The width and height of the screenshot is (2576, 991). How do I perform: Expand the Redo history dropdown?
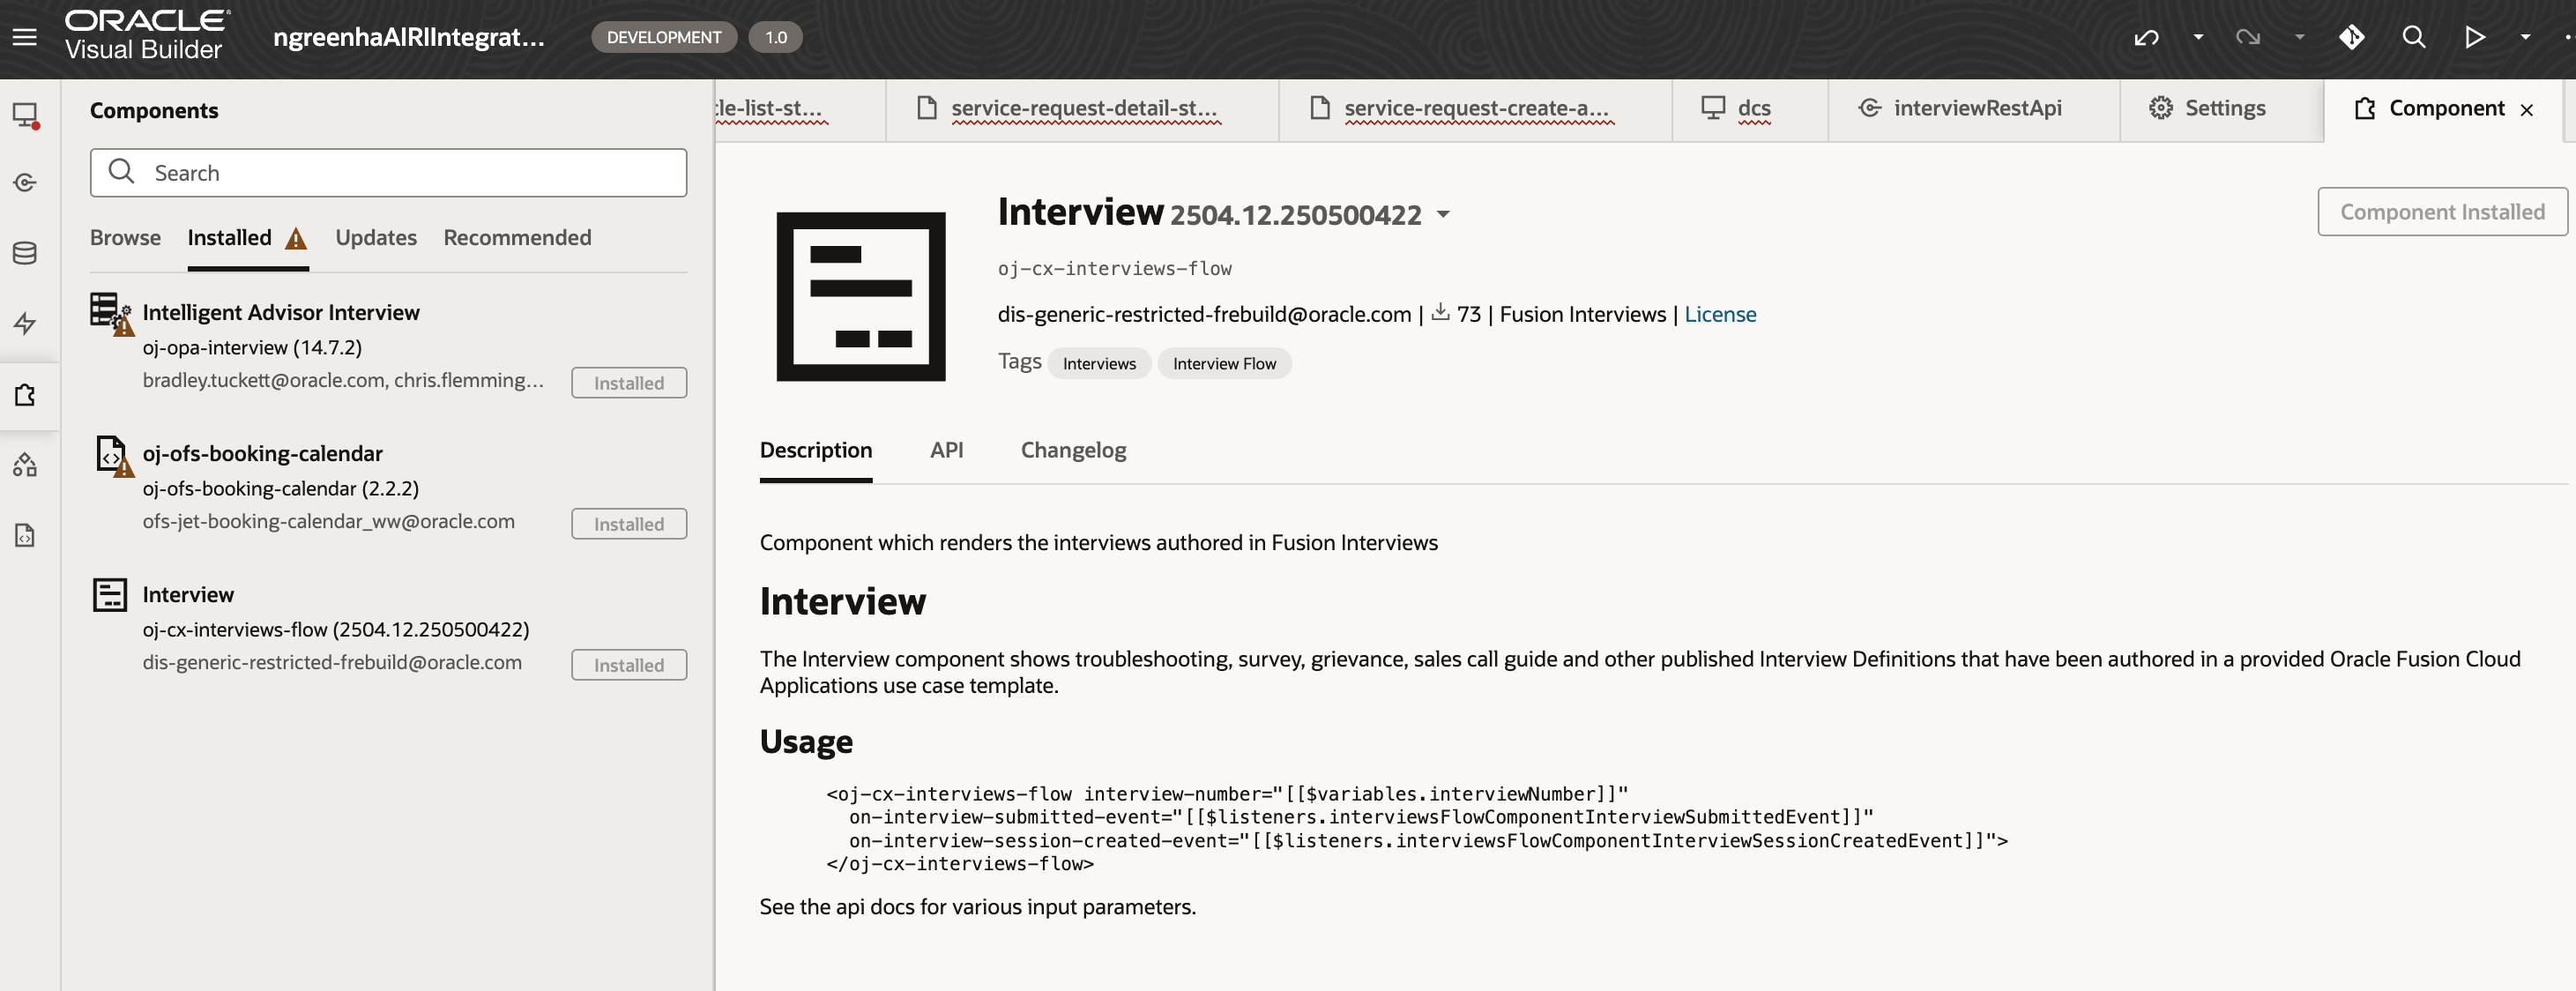(x=2300, y=37)
